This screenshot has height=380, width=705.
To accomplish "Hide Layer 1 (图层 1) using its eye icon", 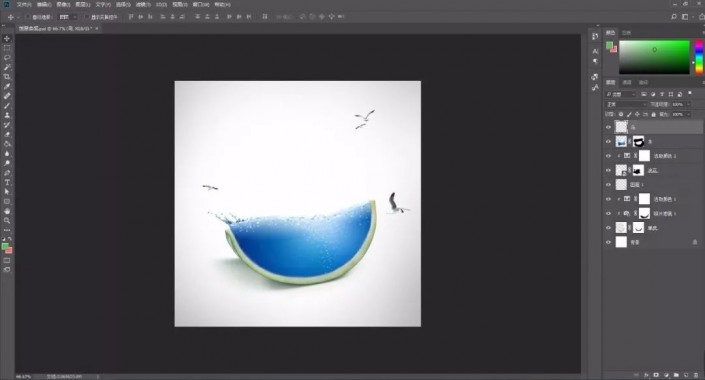I will click(x=608, y=185).
